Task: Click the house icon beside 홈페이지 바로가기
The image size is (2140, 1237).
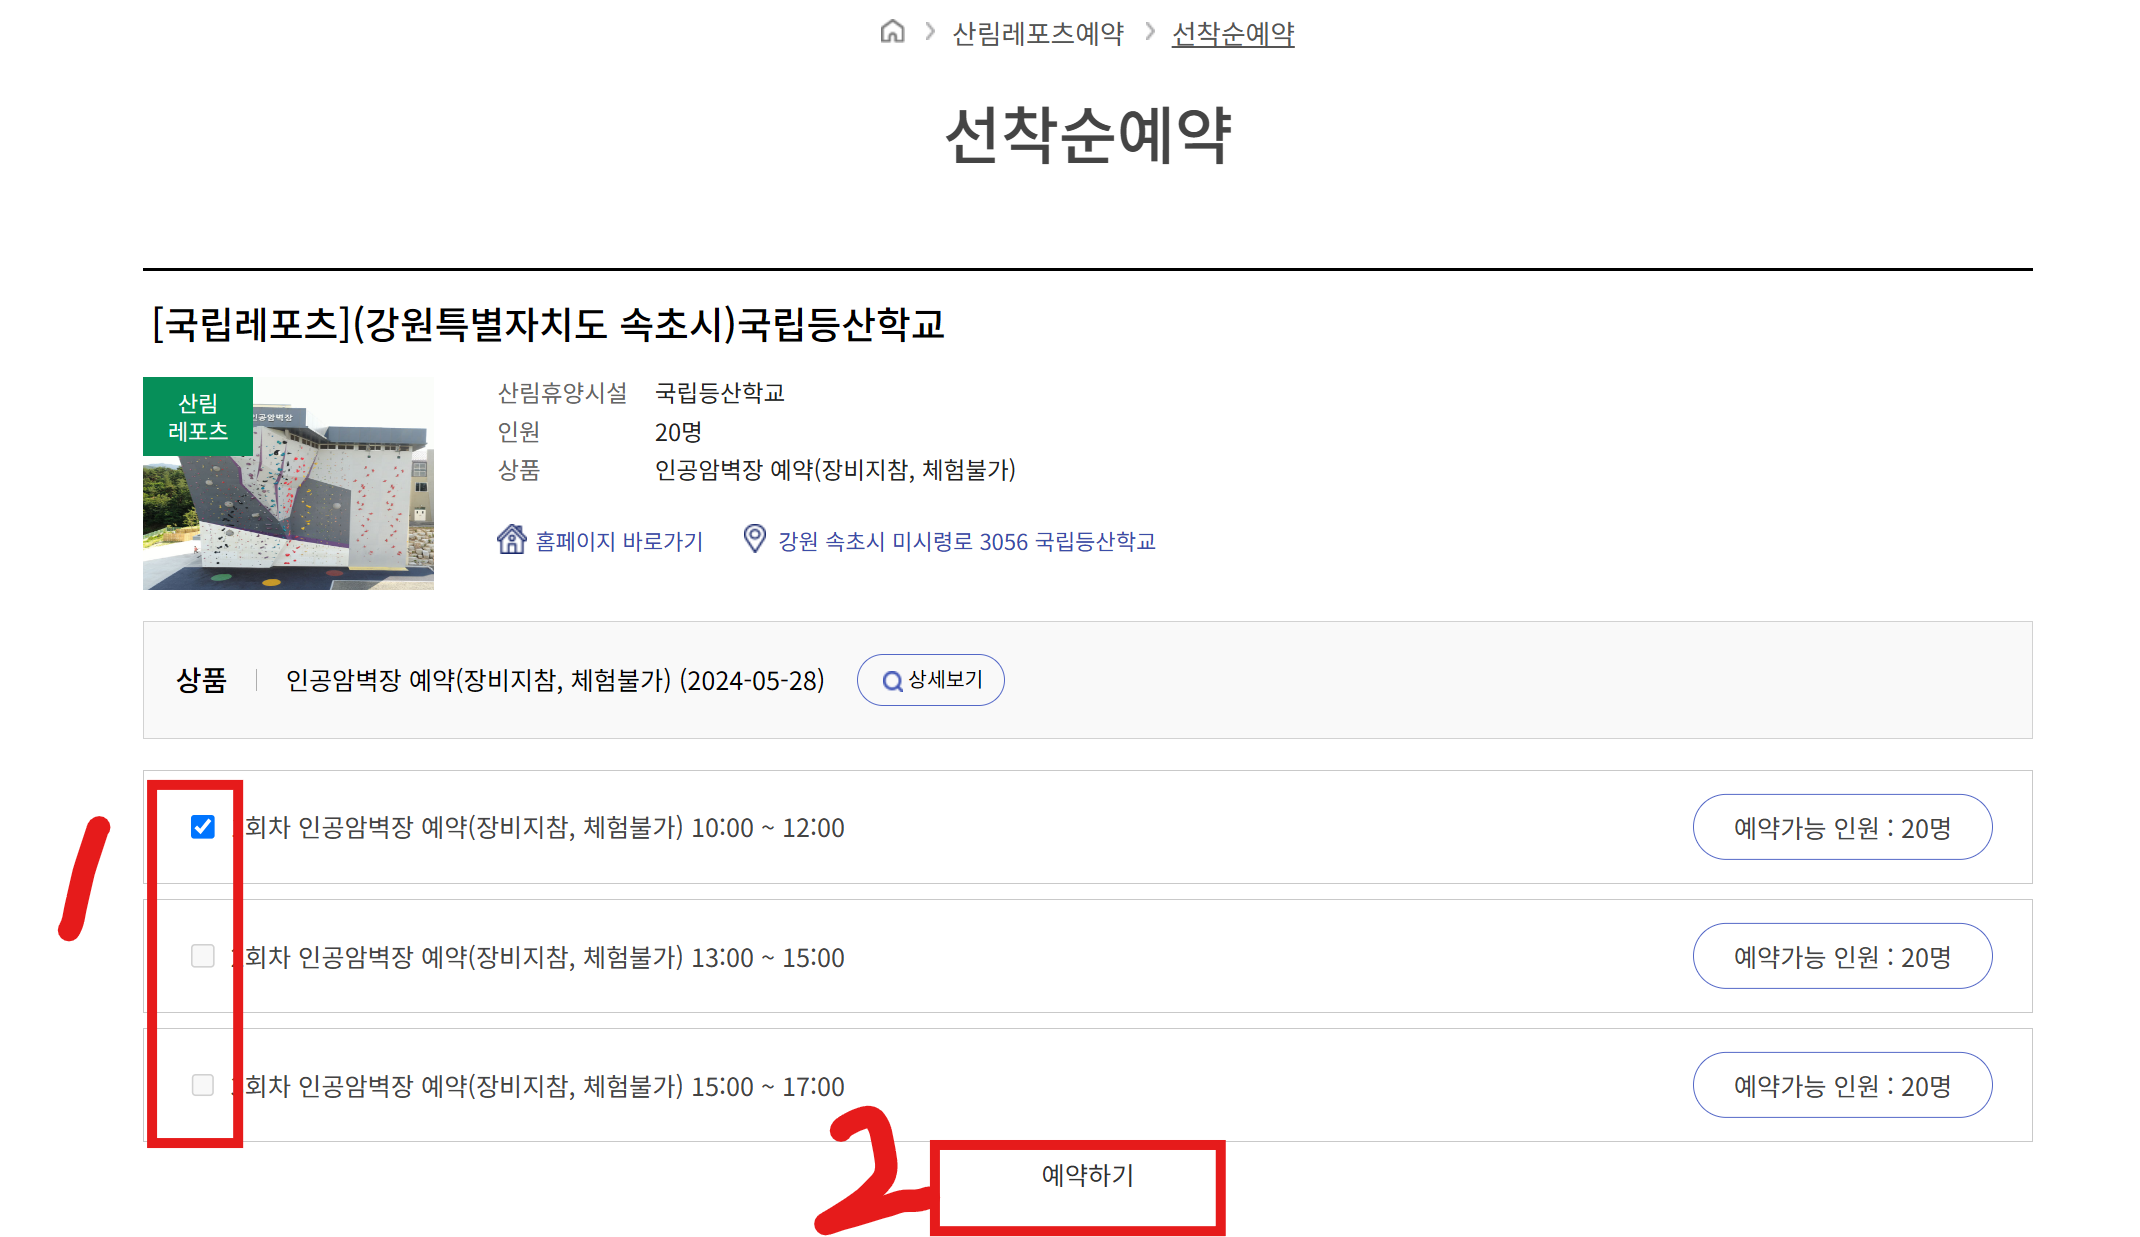Action: (x=511, y=540)
